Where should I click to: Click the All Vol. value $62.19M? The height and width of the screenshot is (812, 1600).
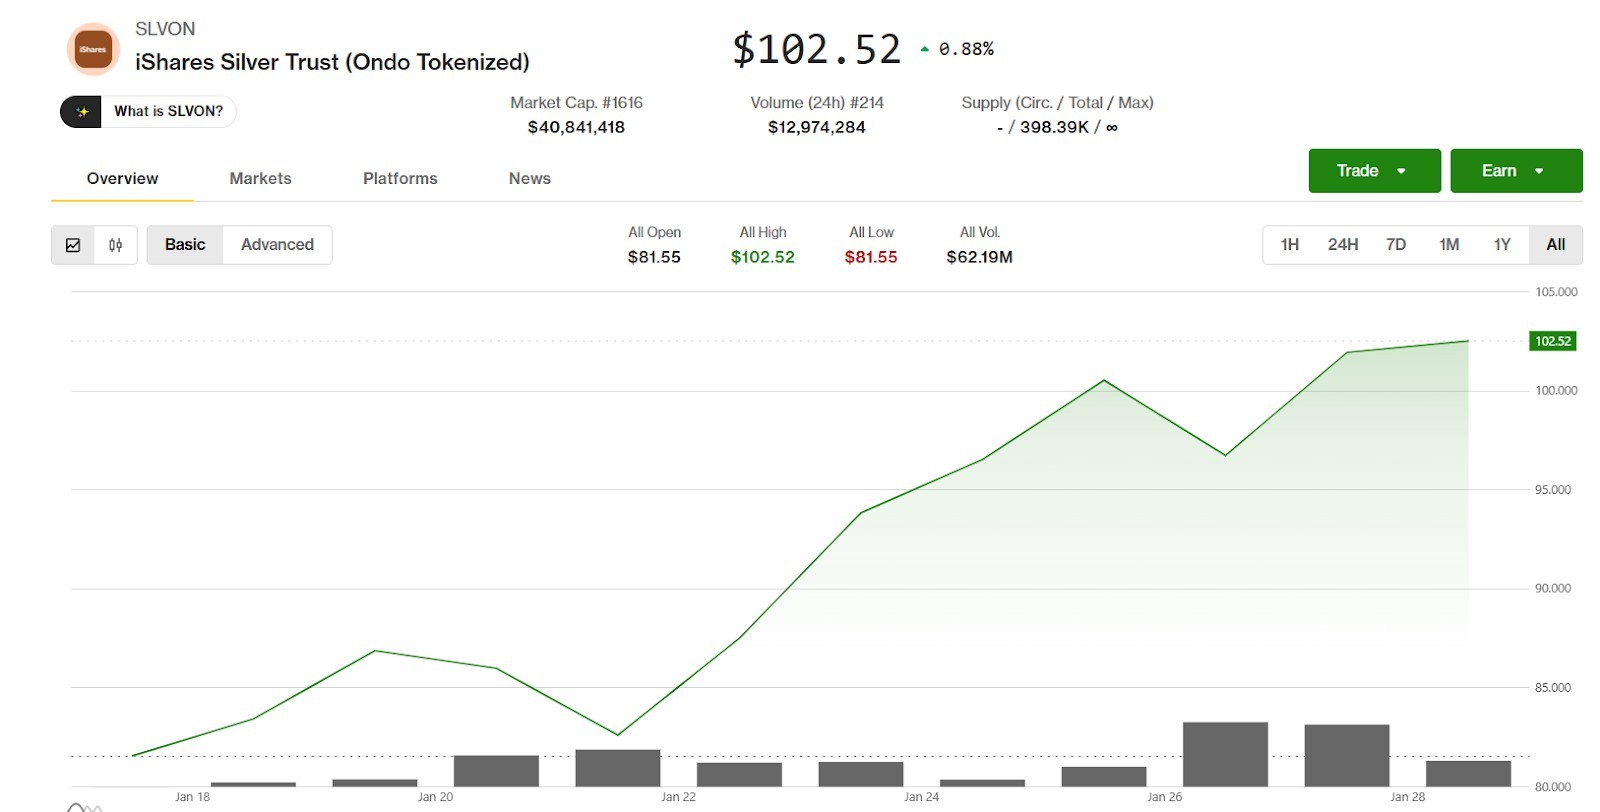[980, 257]
